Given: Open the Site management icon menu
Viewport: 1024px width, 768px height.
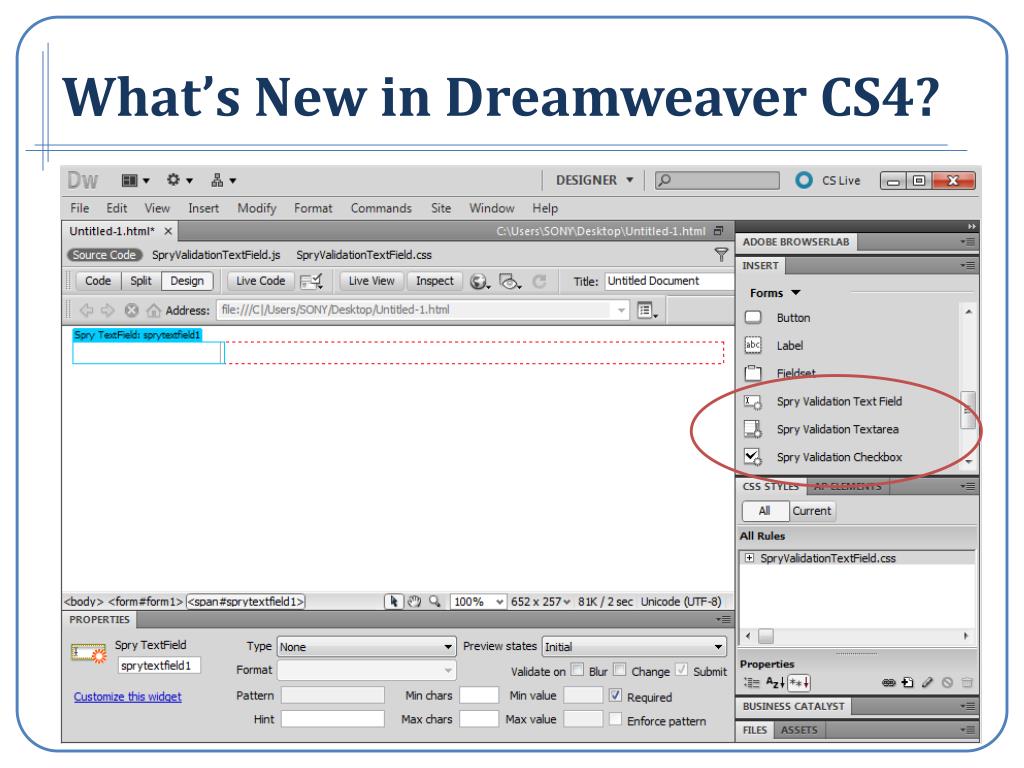Looking at the screenshot, I should pyautogui.click(x=223, y=180).
